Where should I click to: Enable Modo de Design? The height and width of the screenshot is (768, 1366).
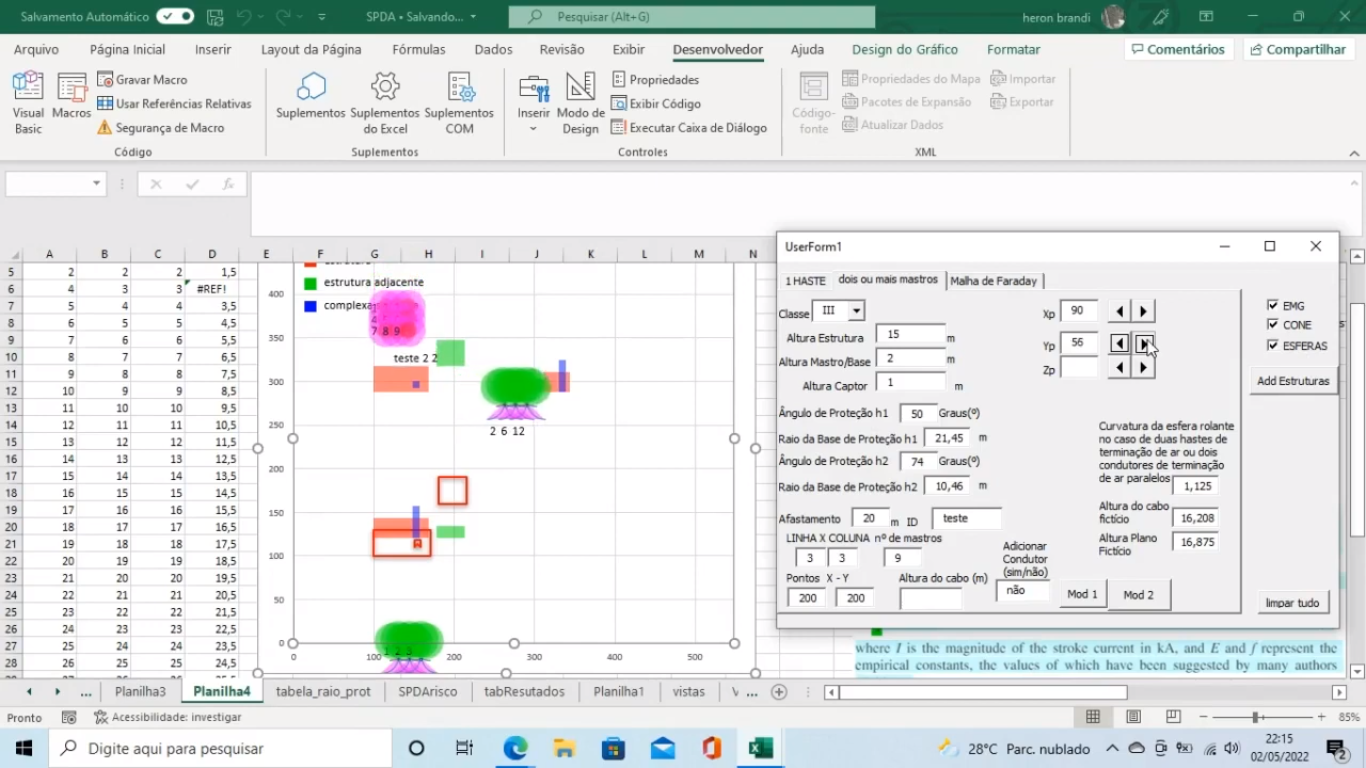coord(580,101)
